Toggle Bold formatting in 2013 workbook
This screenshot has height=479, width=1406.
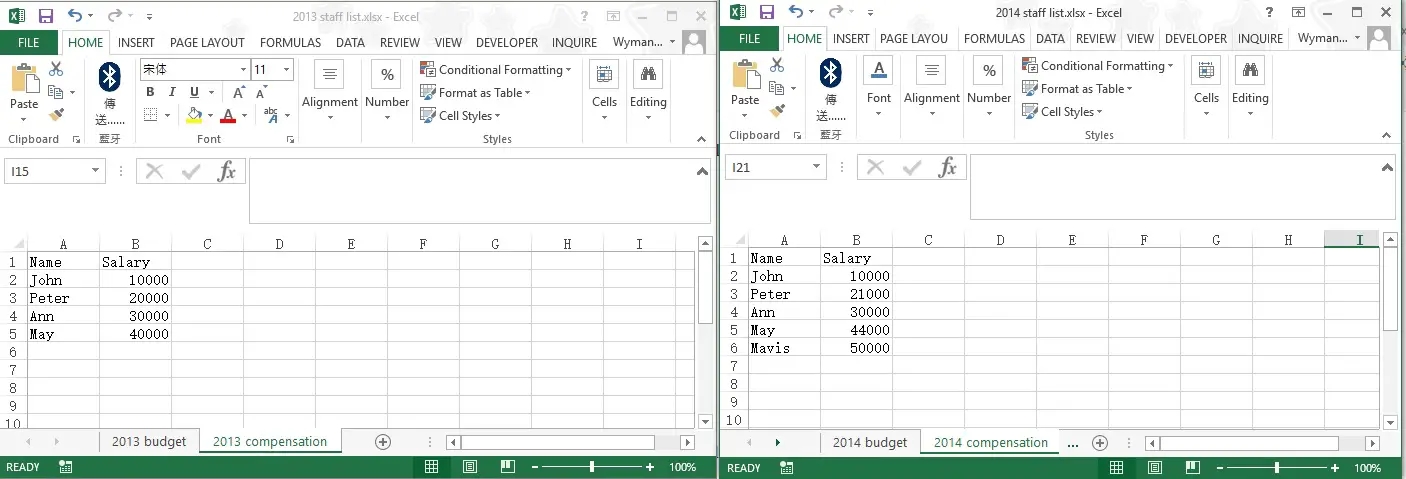(x=150, y=92)
